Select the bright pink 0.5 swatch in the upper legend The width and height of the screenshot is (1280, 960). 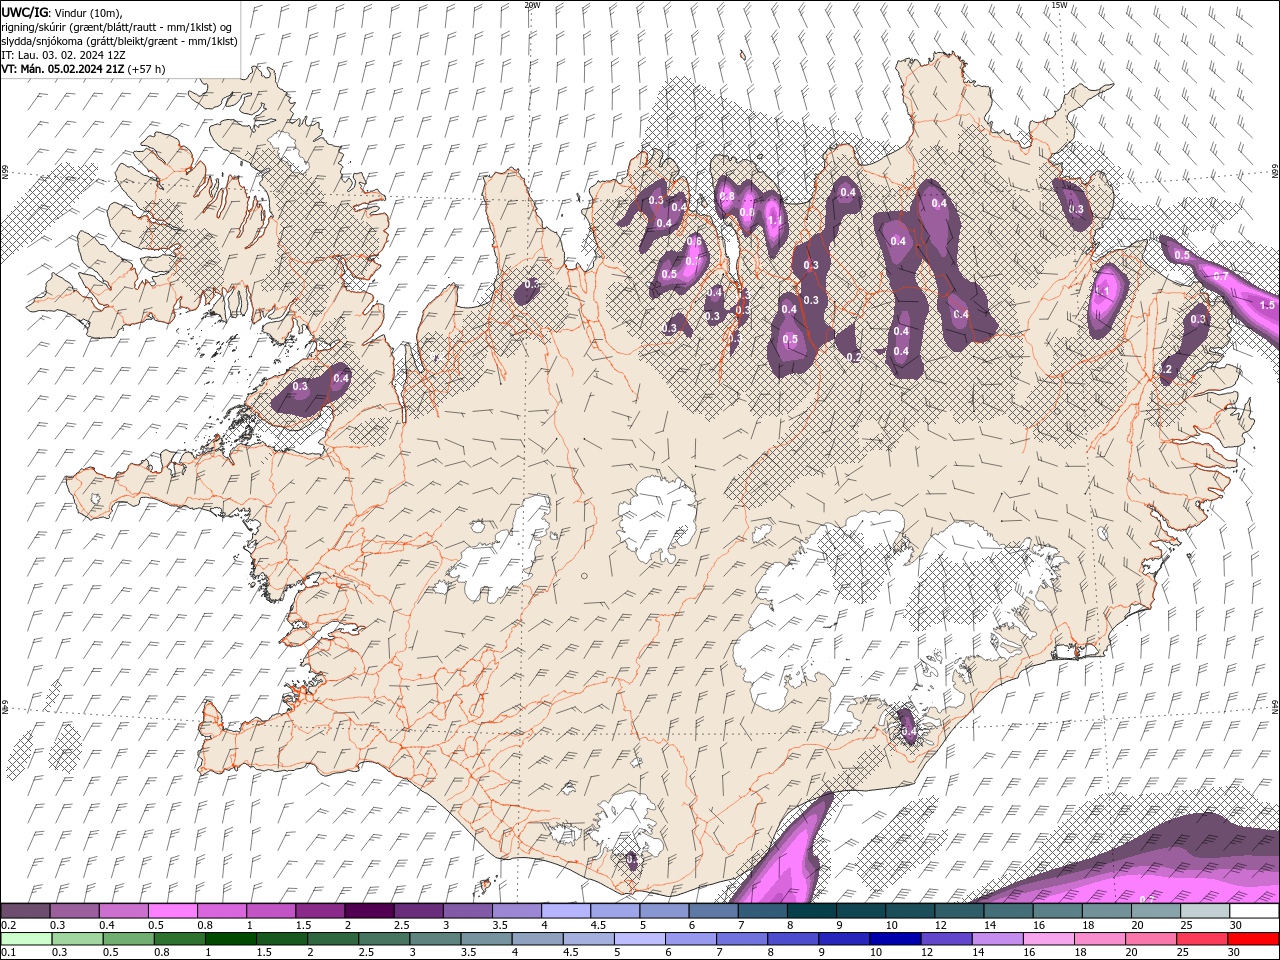(172, 911)
